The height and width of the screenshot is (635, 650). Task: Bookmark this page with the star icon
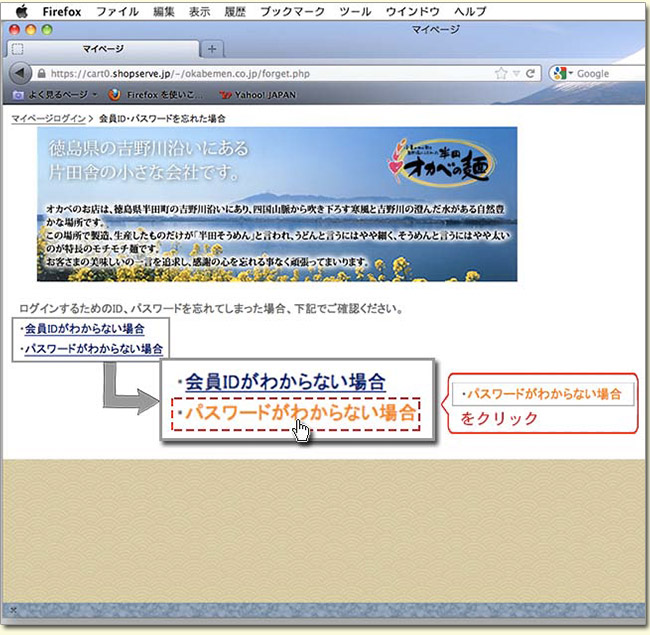click(x=500, y=74)
